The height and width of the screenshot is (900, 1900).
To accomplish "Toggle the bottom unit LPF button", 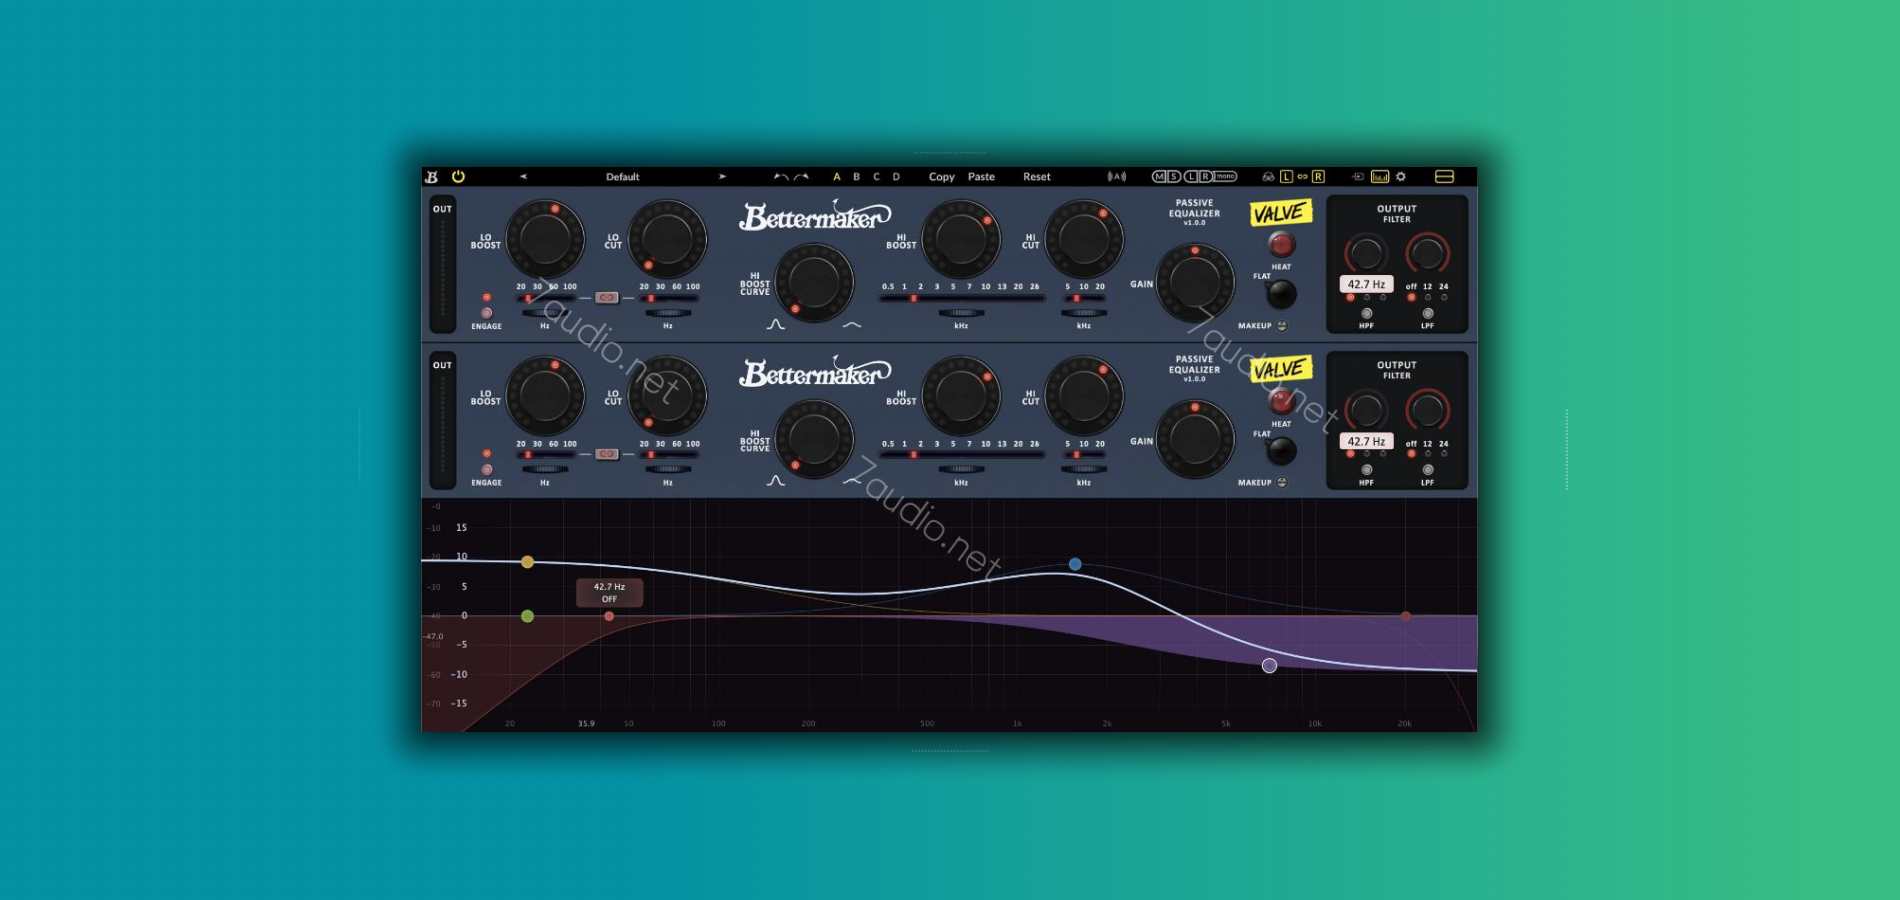I will click(x=1427, y=470).
